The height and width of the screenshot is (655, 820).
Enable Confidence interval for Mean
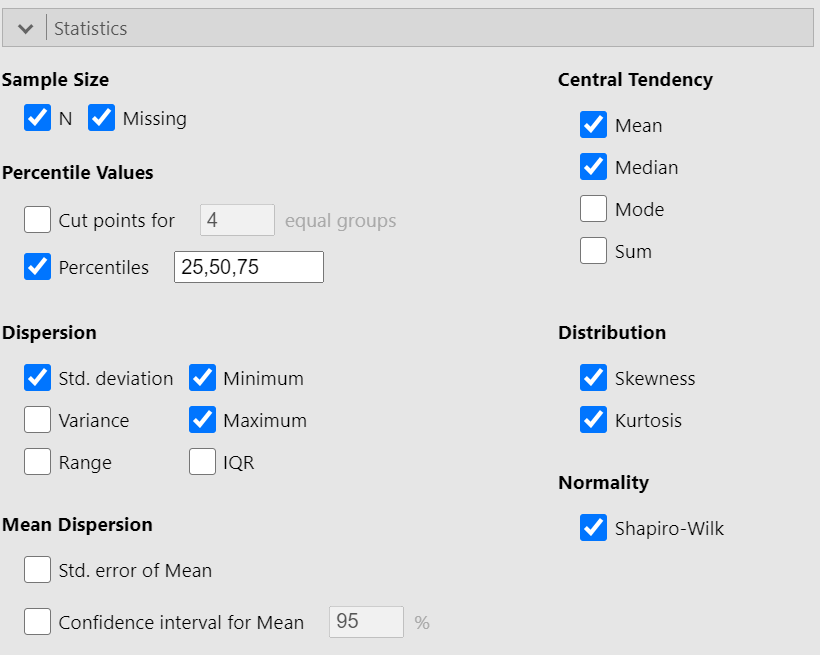(38, 622)
